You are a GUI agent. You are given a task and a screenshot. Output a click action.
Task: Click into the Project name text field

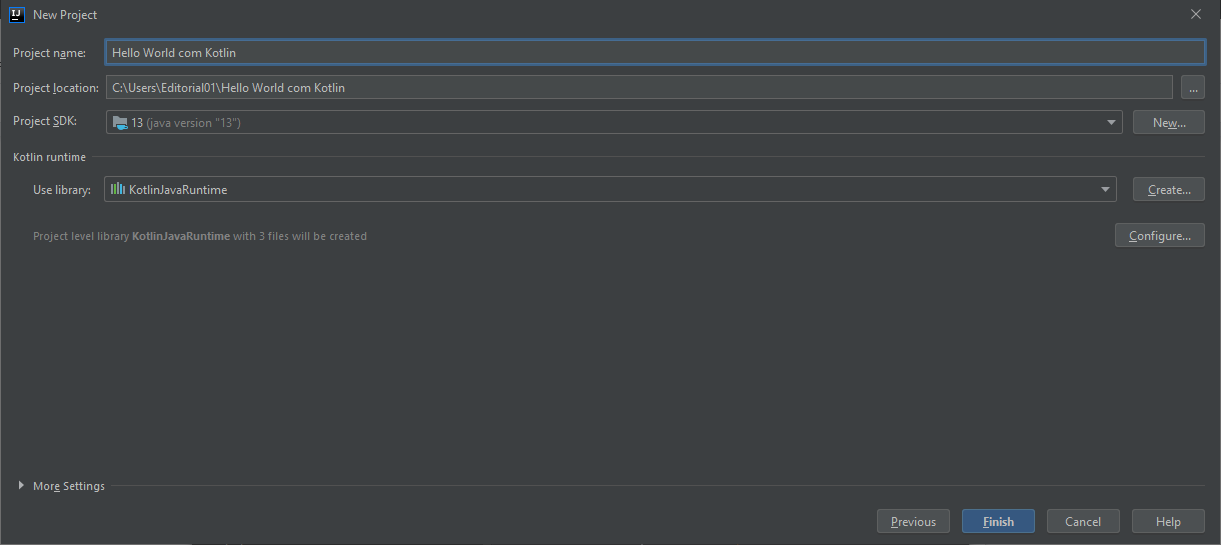(654, 53)
